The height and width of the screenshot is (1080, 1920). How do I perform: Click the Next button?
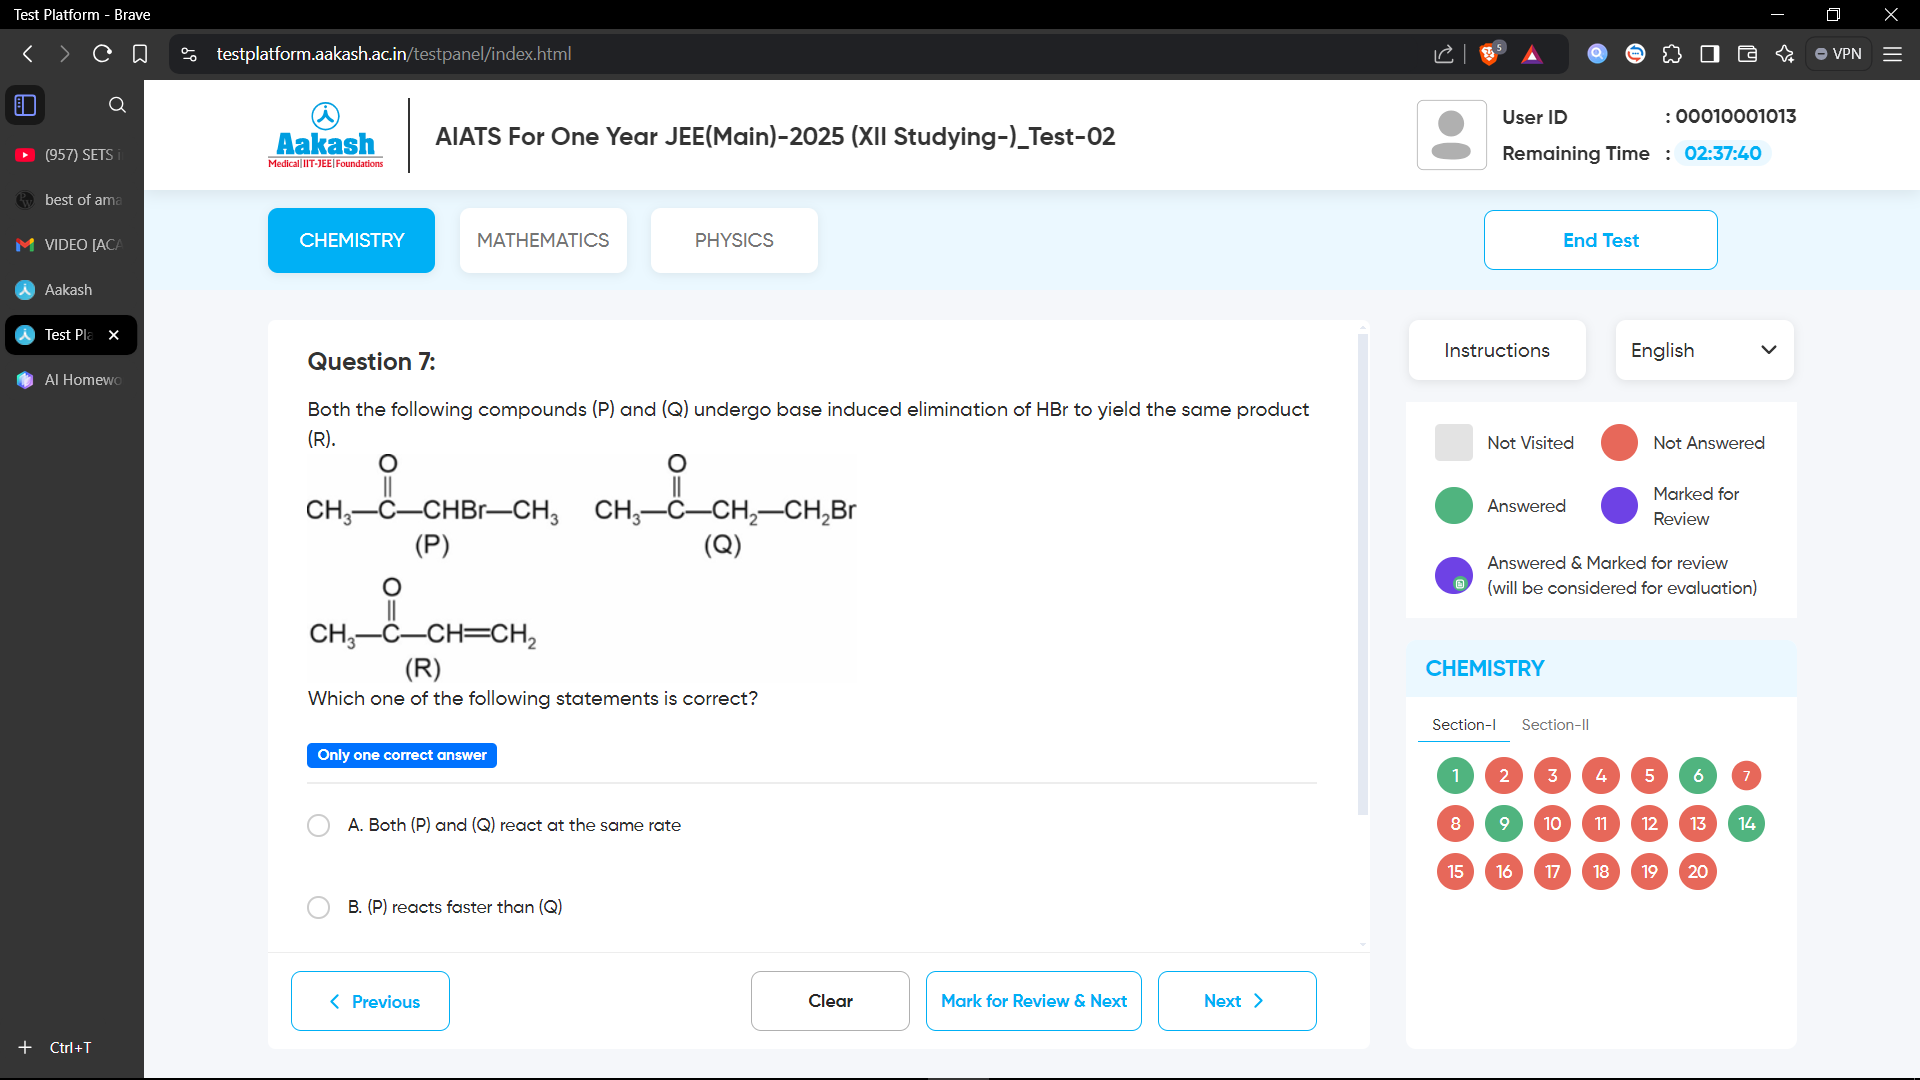click(1237, 1001)
